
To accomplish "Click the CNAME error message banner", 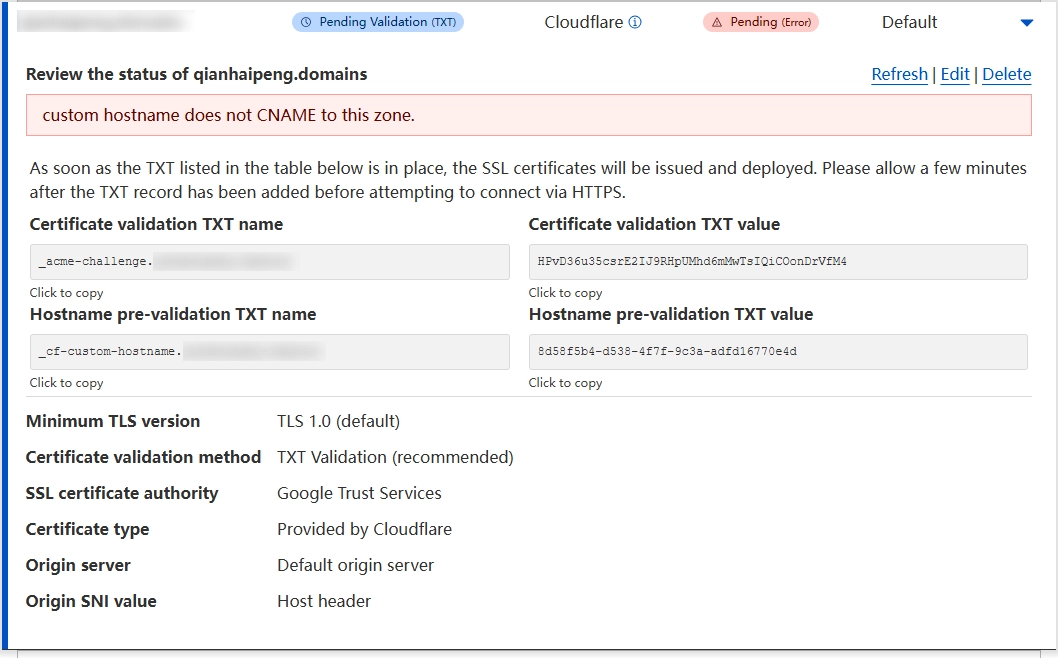I will click(528, 115).
